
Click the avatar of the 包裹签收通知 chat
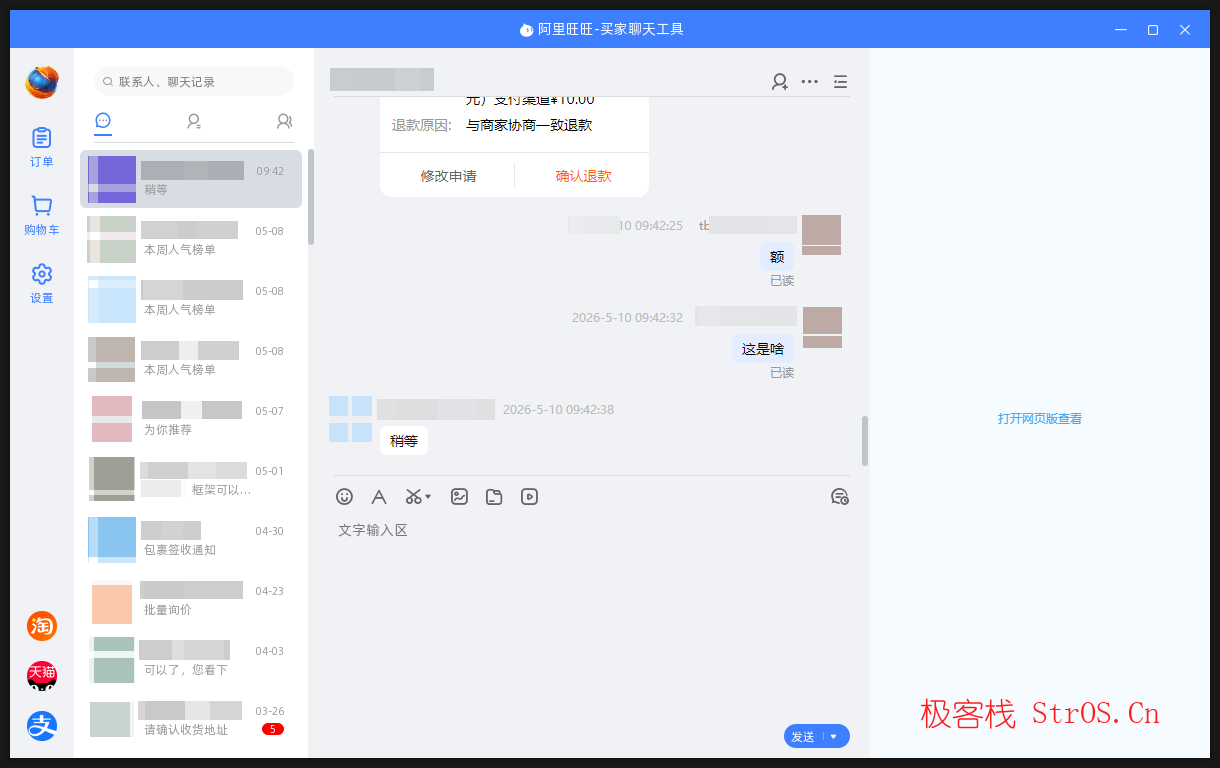[111, 538]
